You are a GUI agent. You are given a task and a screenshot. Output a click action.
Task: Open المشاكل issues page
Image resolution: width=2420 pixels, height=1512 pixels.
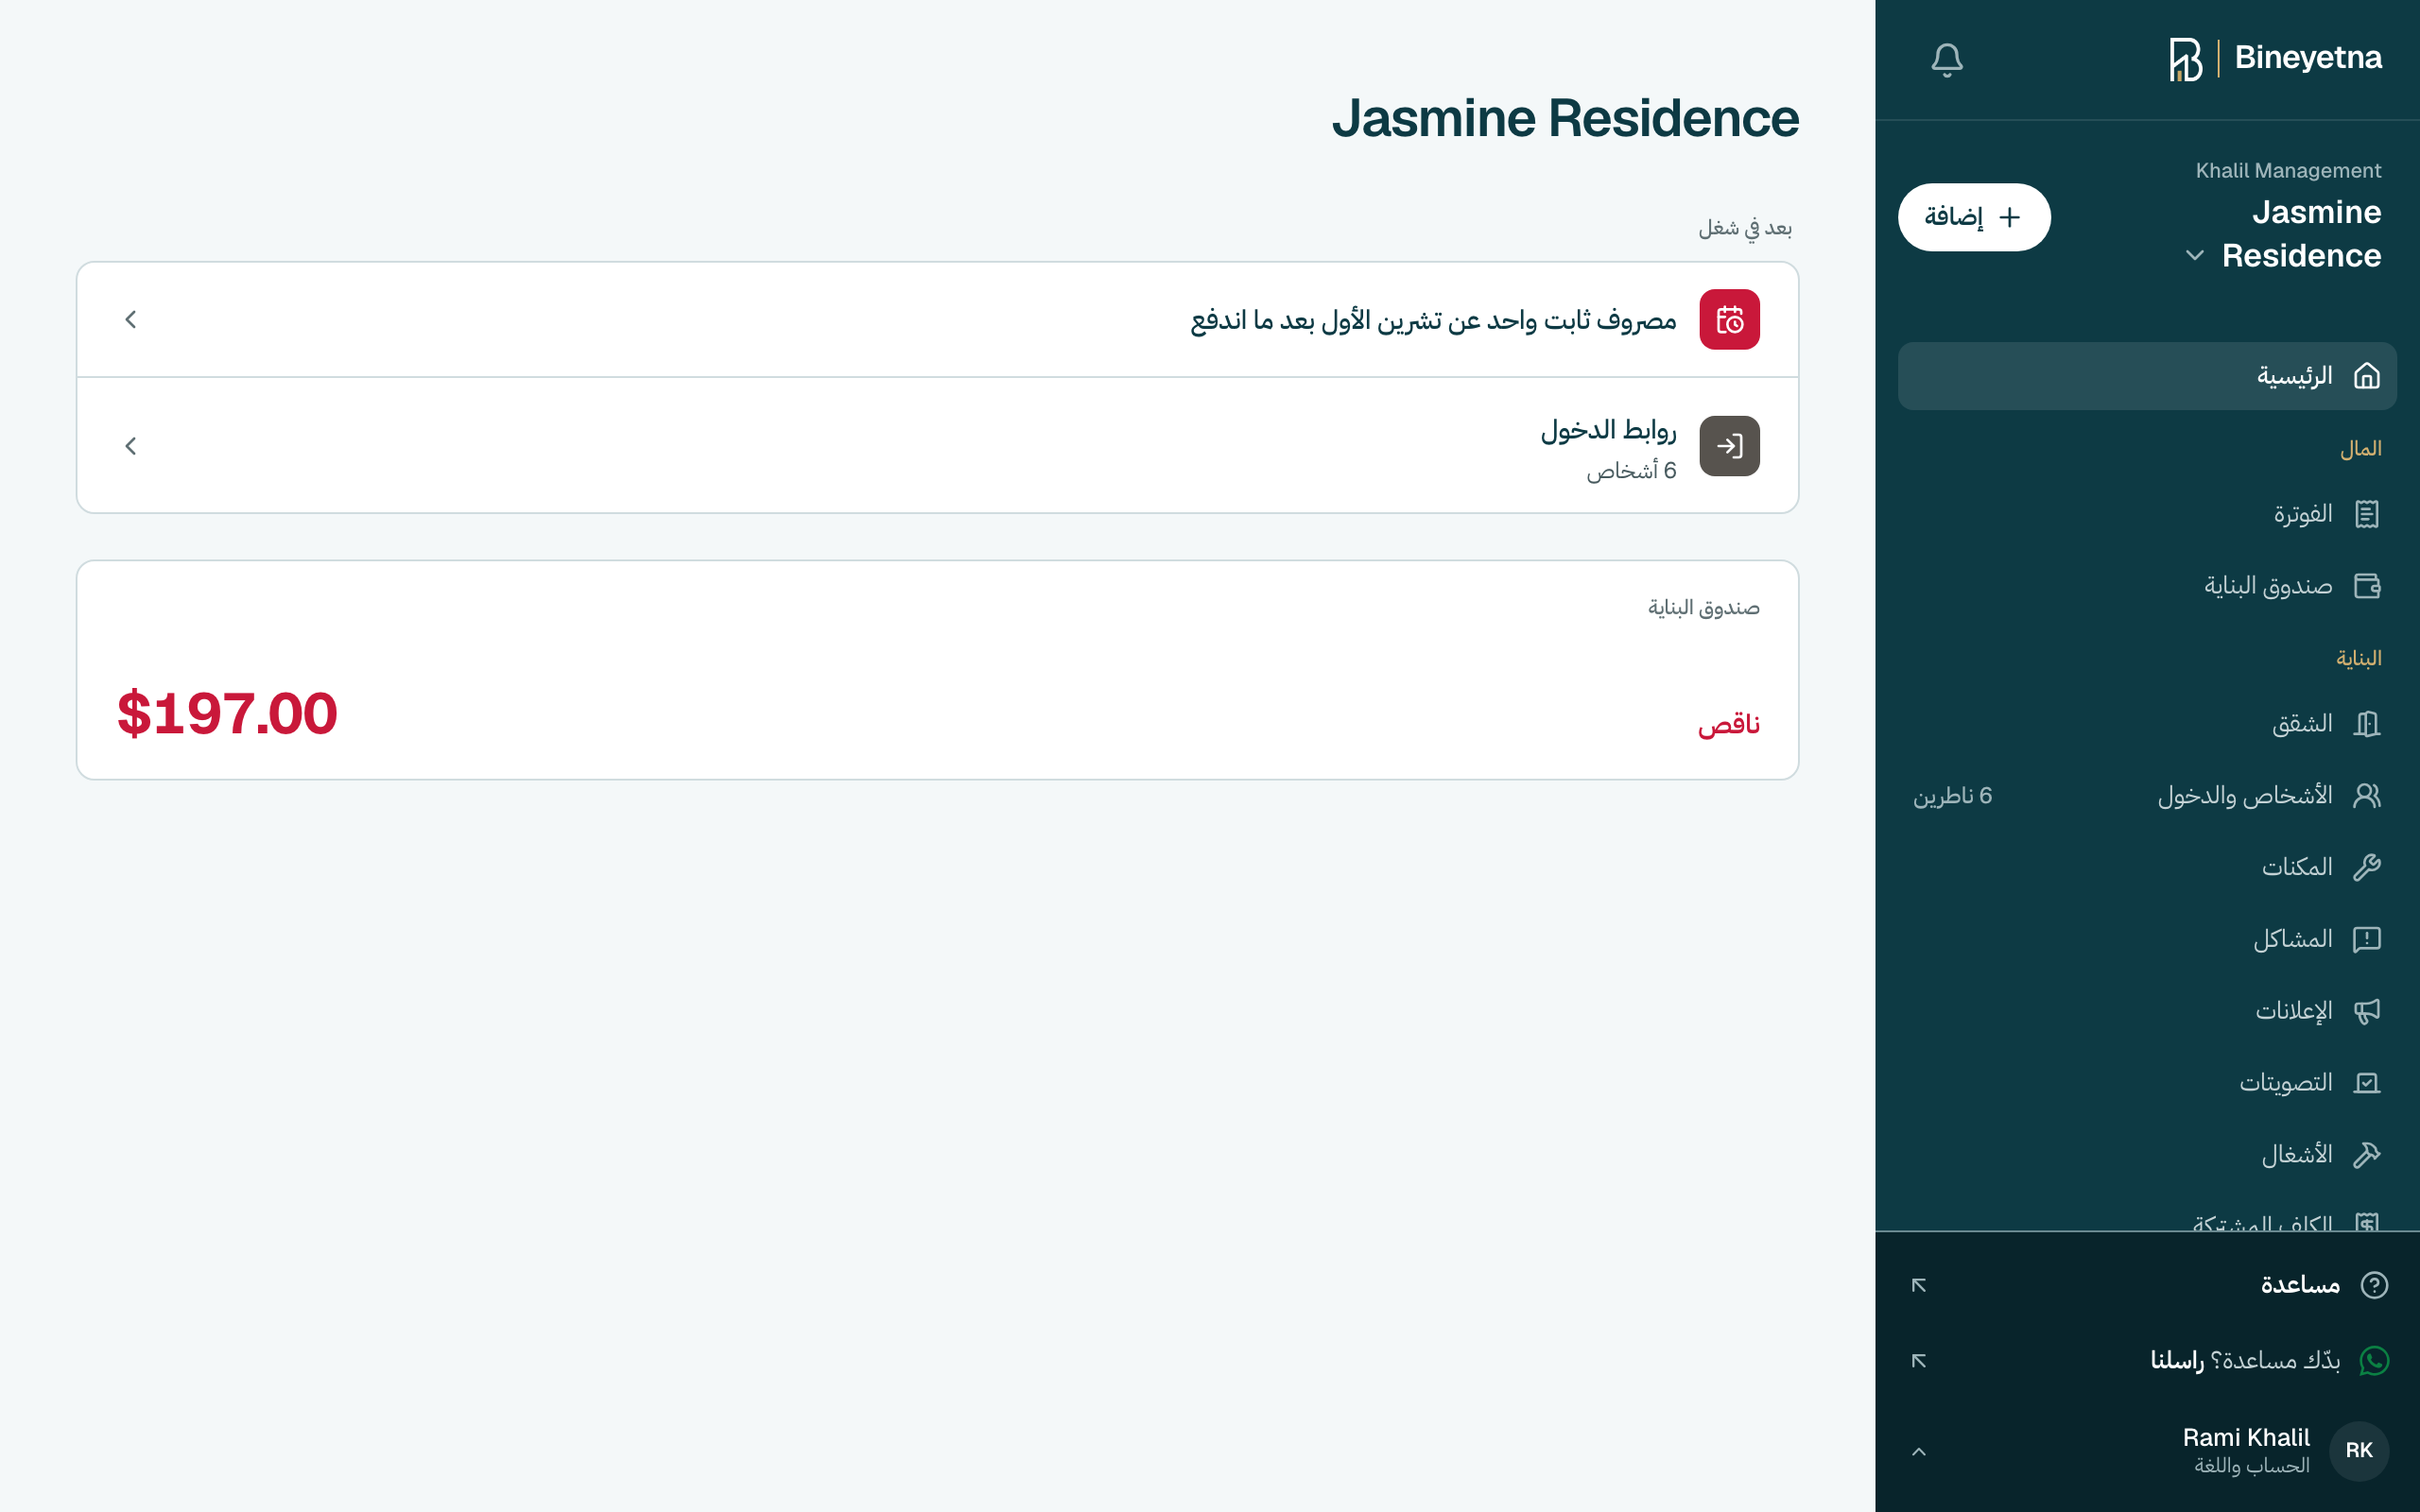tap(2146, 939)
